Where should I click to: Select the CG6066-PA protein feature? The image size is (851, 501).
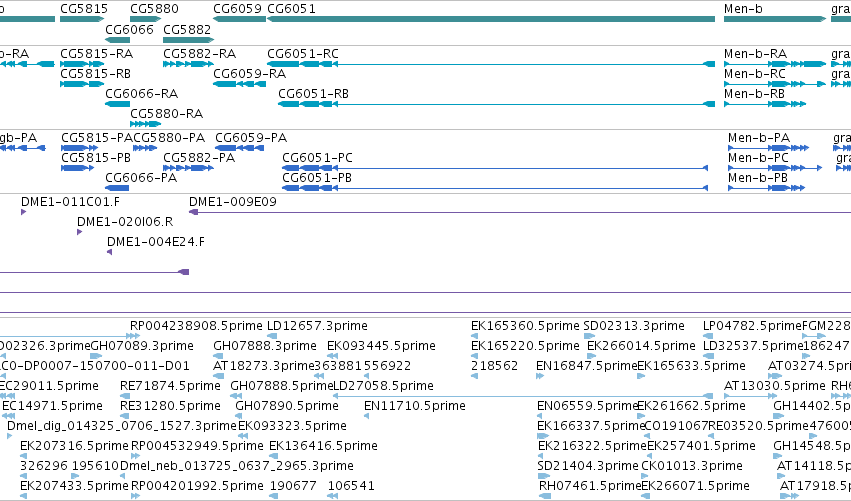[117, 188]
